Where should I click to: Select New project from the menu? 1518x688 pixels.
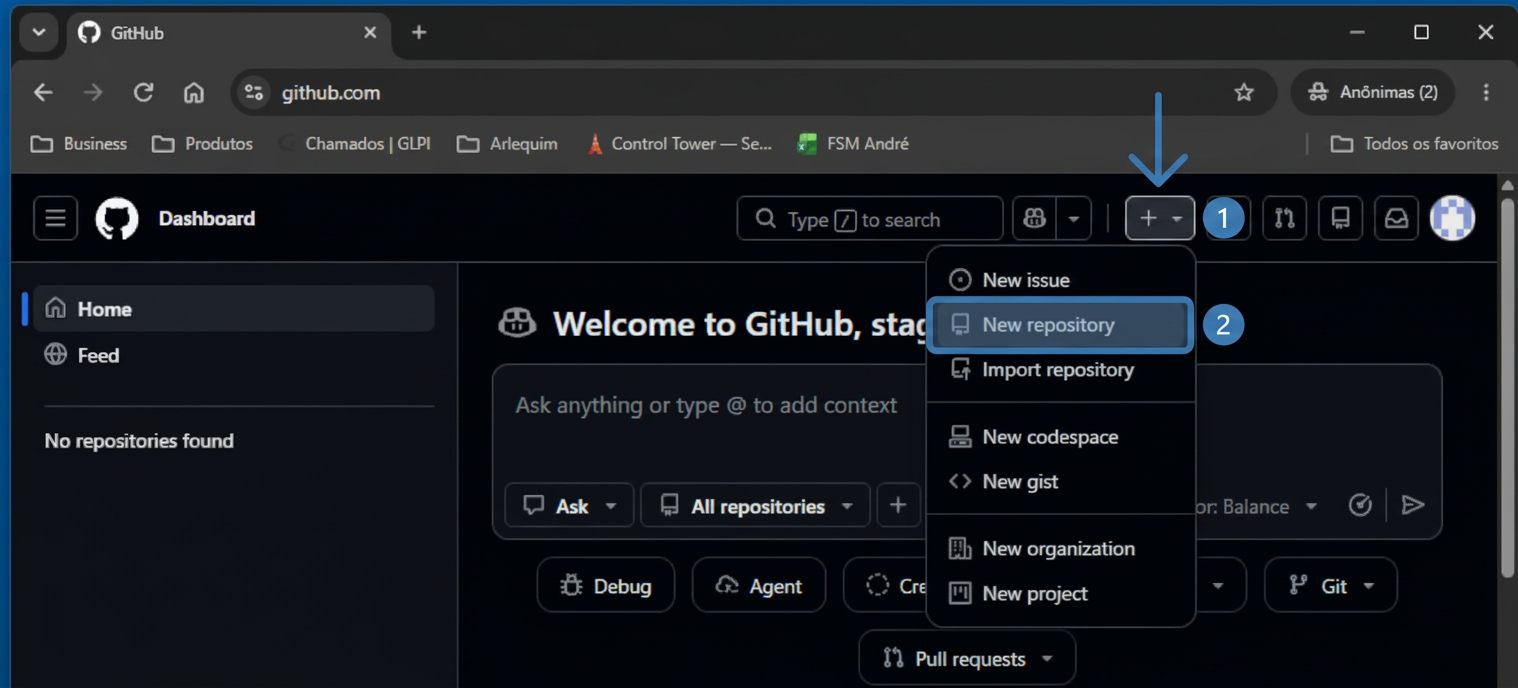pyautogui.click(x=1061, y=593)
